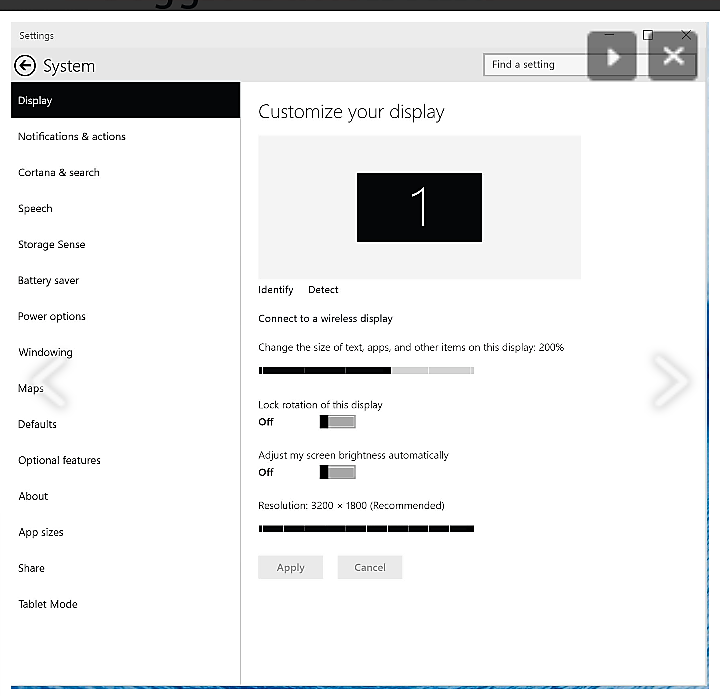The image size is (720, 696).
Task: Go to next image with right chevron
Action: coord(671,380)
